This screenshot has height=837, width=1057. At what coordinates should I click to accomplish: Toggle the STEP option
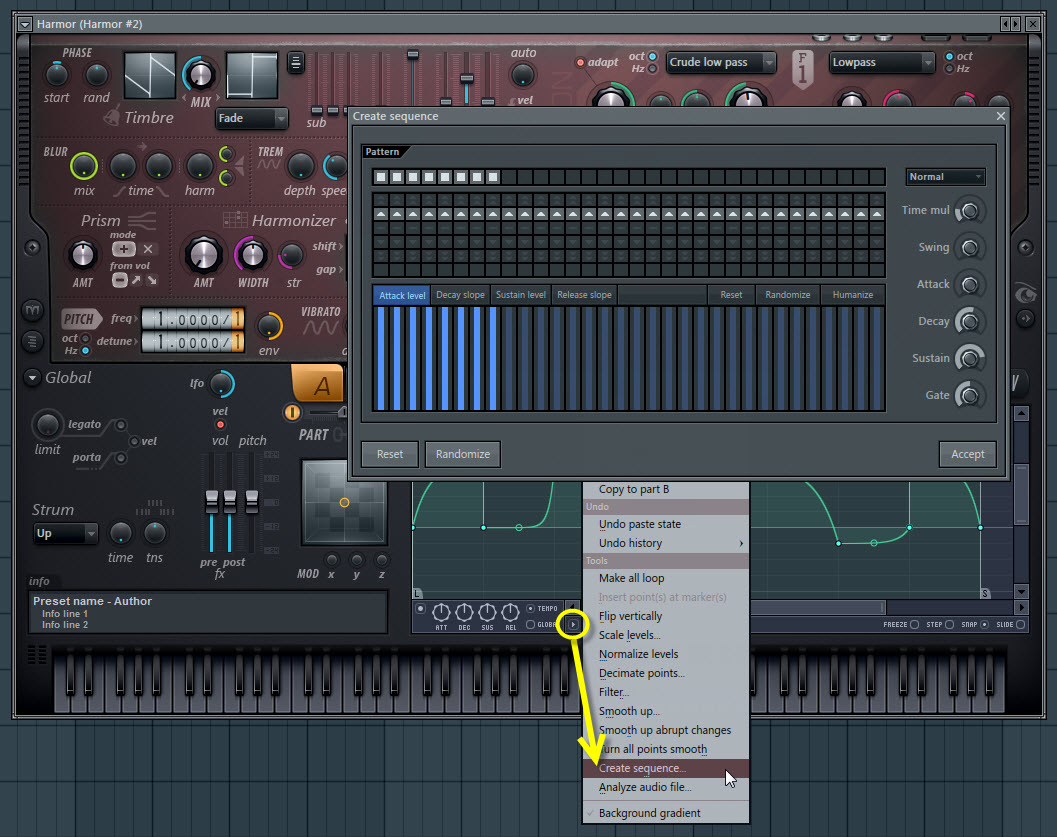(950, 625)
